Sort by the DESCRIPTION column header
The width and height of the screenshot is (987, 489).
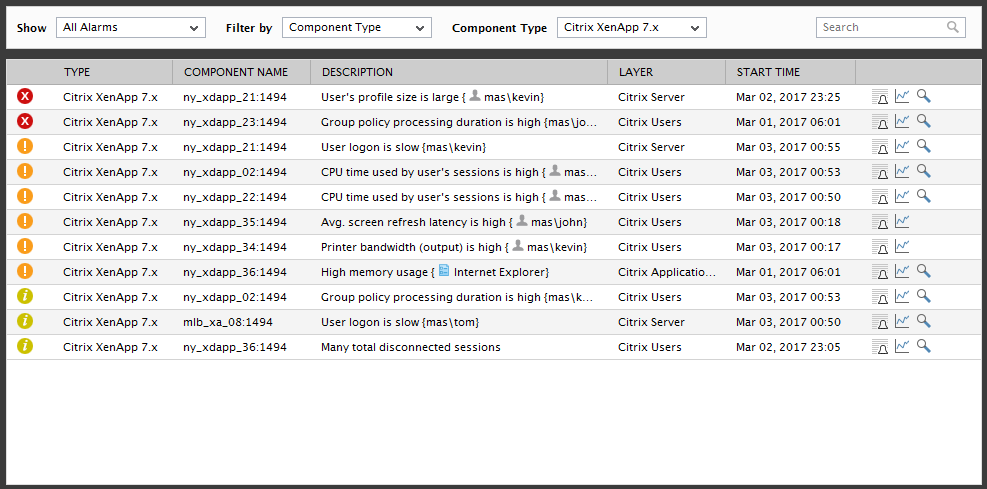pyautogui.click(x=358, y=72)
